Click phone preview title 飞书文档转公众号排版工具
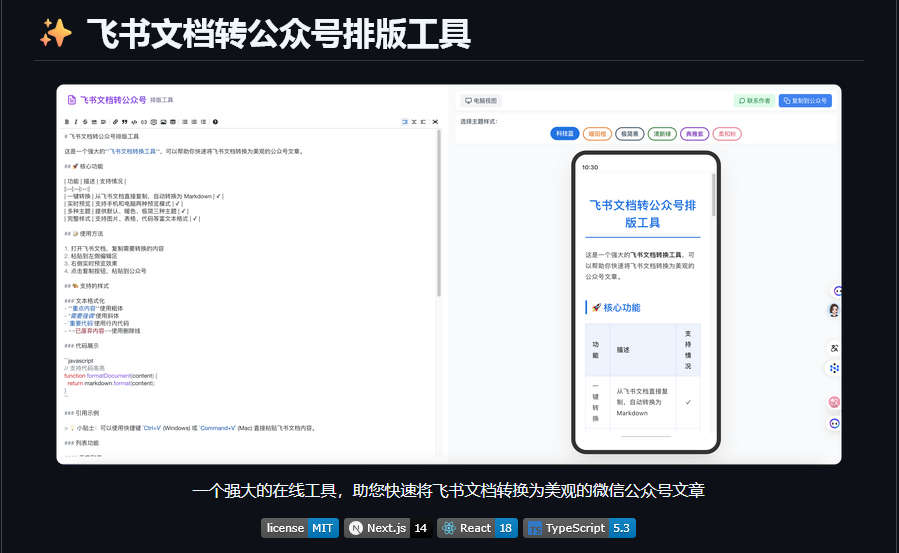 pos(642,214)
